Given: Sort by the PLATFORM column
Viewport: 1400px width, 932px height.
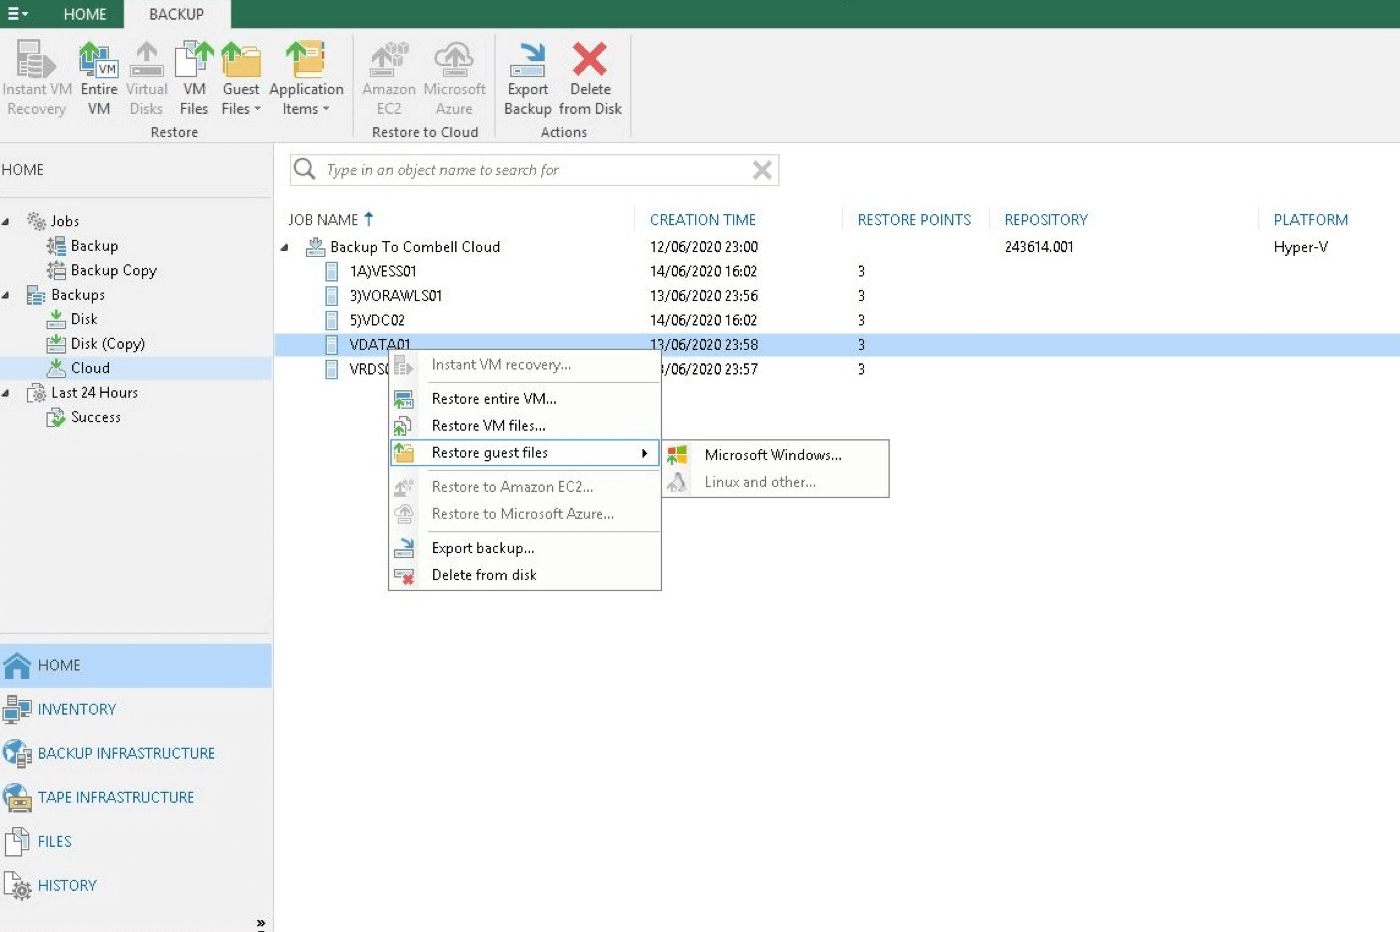Looking at the screenshot, I should 1311,220.
